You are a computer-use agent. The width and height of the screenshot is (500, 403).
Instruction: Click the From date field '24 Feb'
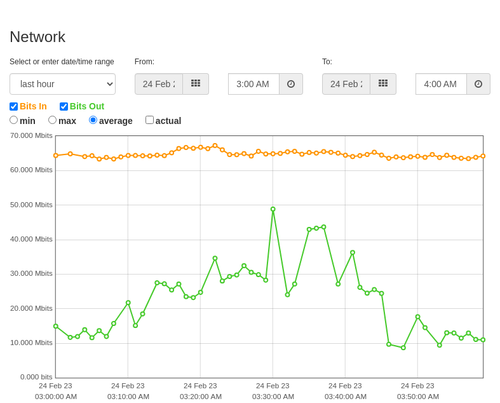(159, 84)
